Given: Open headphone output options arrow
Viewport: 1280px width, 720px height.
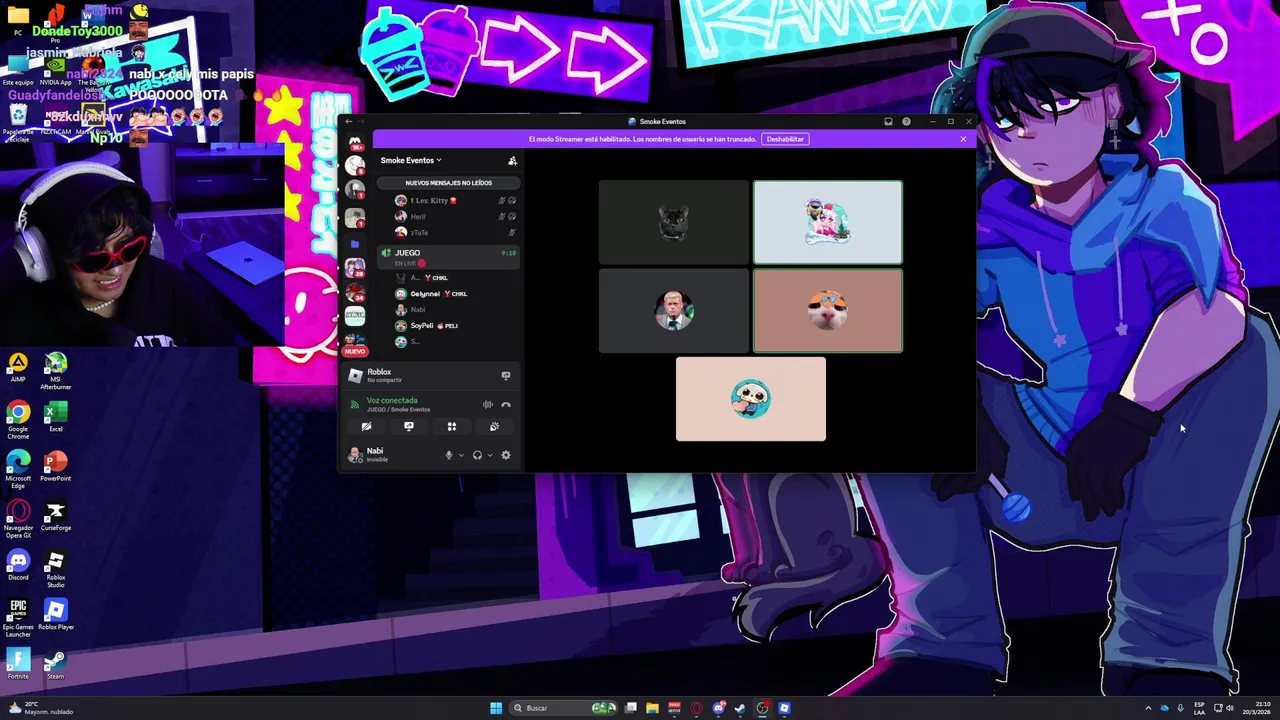Looking at the screenshot, I should pos(490,455).
